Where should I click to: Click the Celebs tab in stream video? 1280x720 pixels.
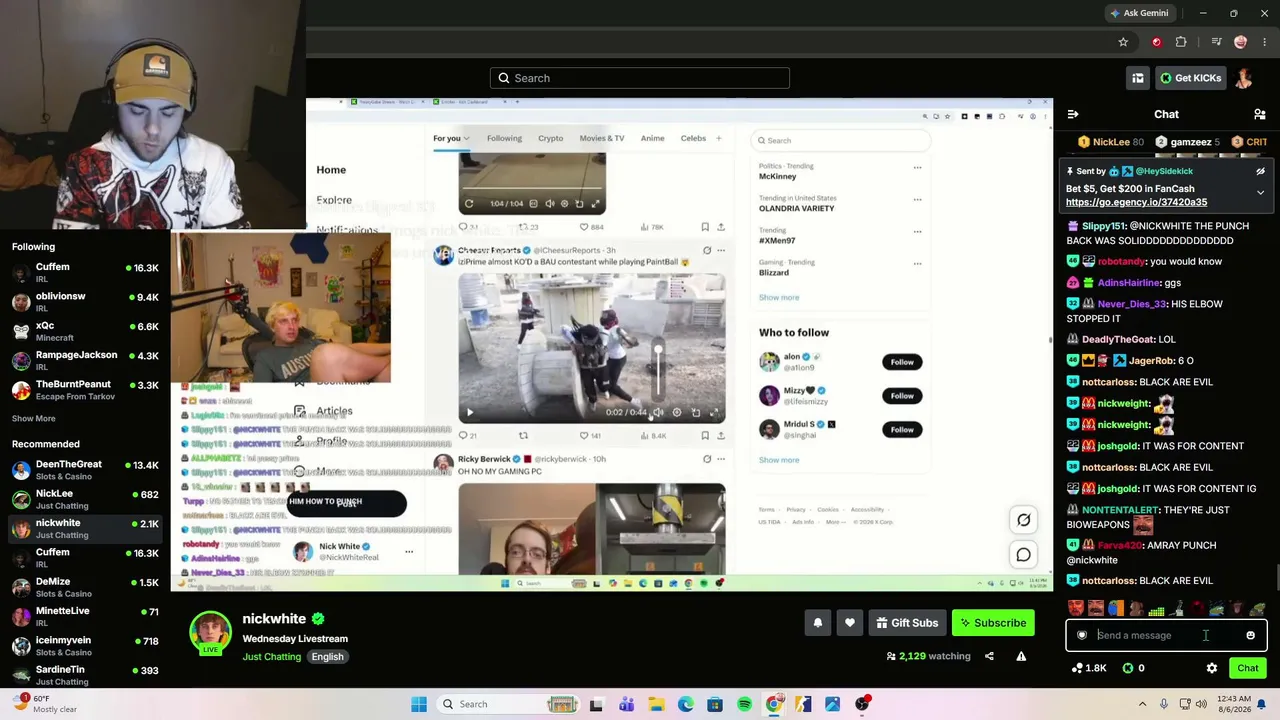[693, 138]
